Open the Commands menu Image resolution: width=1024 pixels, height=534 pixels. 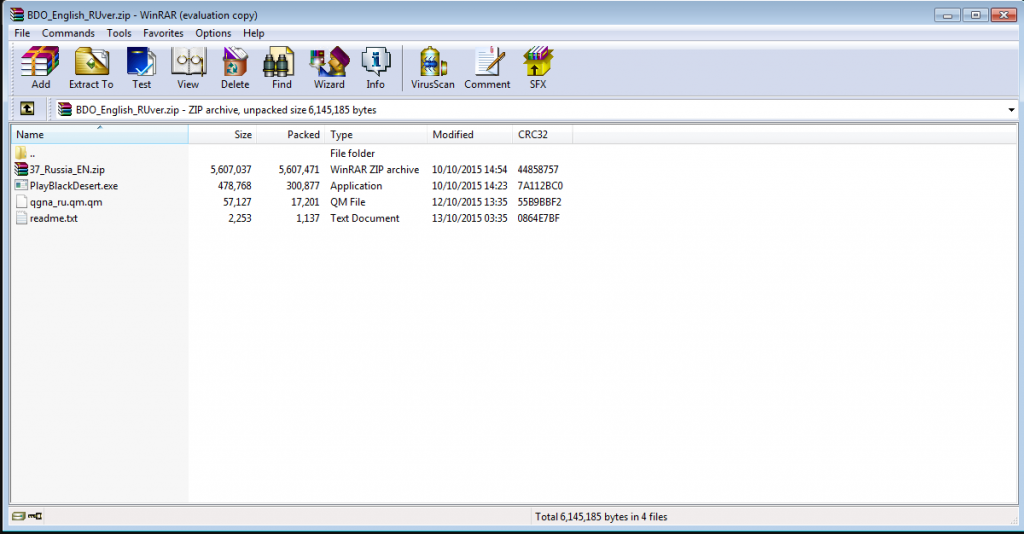pyautogui.click(x=68, y=33)
